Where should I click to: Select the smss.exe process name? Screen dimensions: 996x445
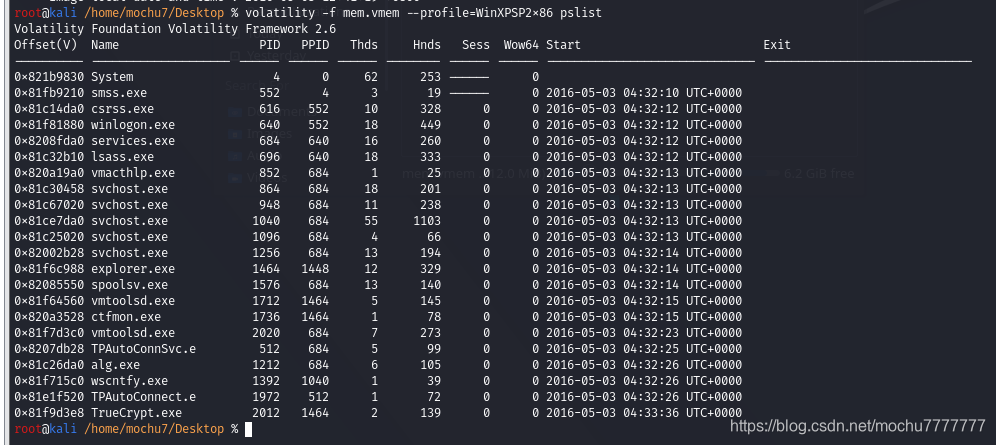pos(119,93)
